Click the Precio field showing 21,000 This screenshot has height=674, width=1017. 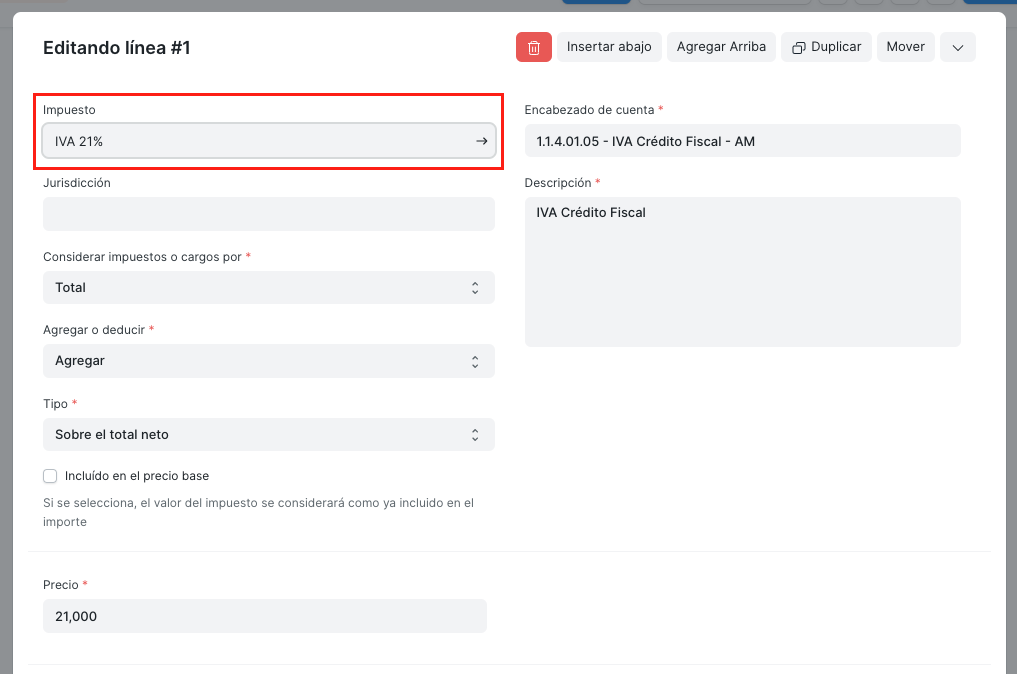click(265, 616)
